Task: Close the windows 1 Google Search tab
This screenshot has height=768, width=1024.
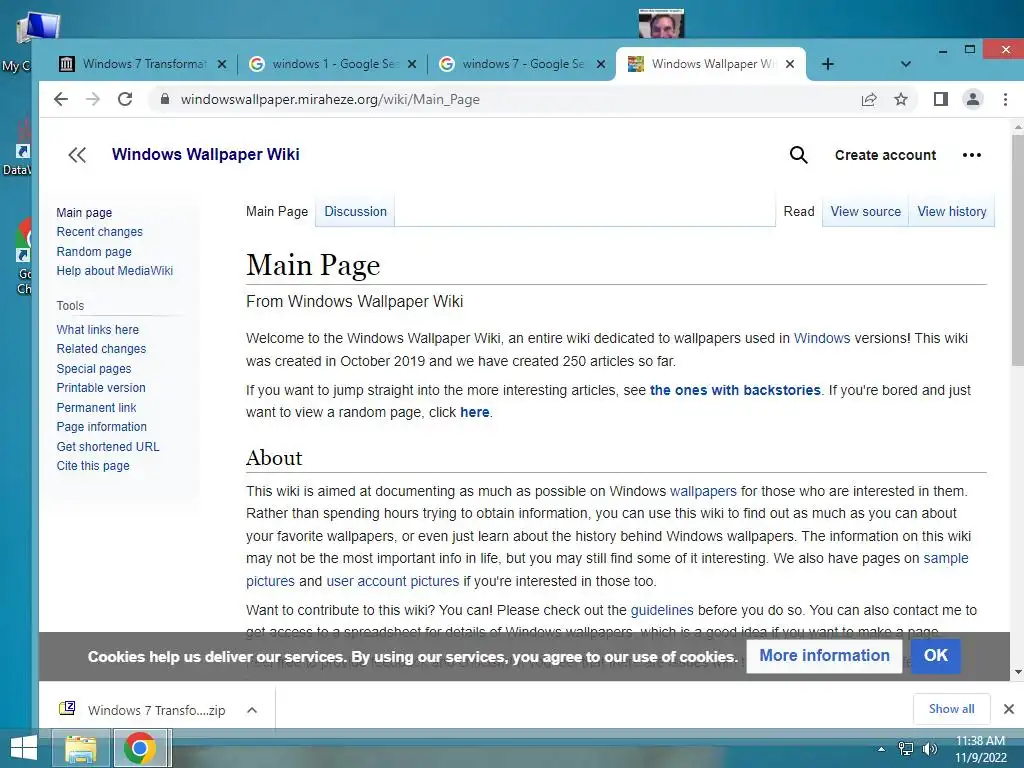Action: point(412,64)
